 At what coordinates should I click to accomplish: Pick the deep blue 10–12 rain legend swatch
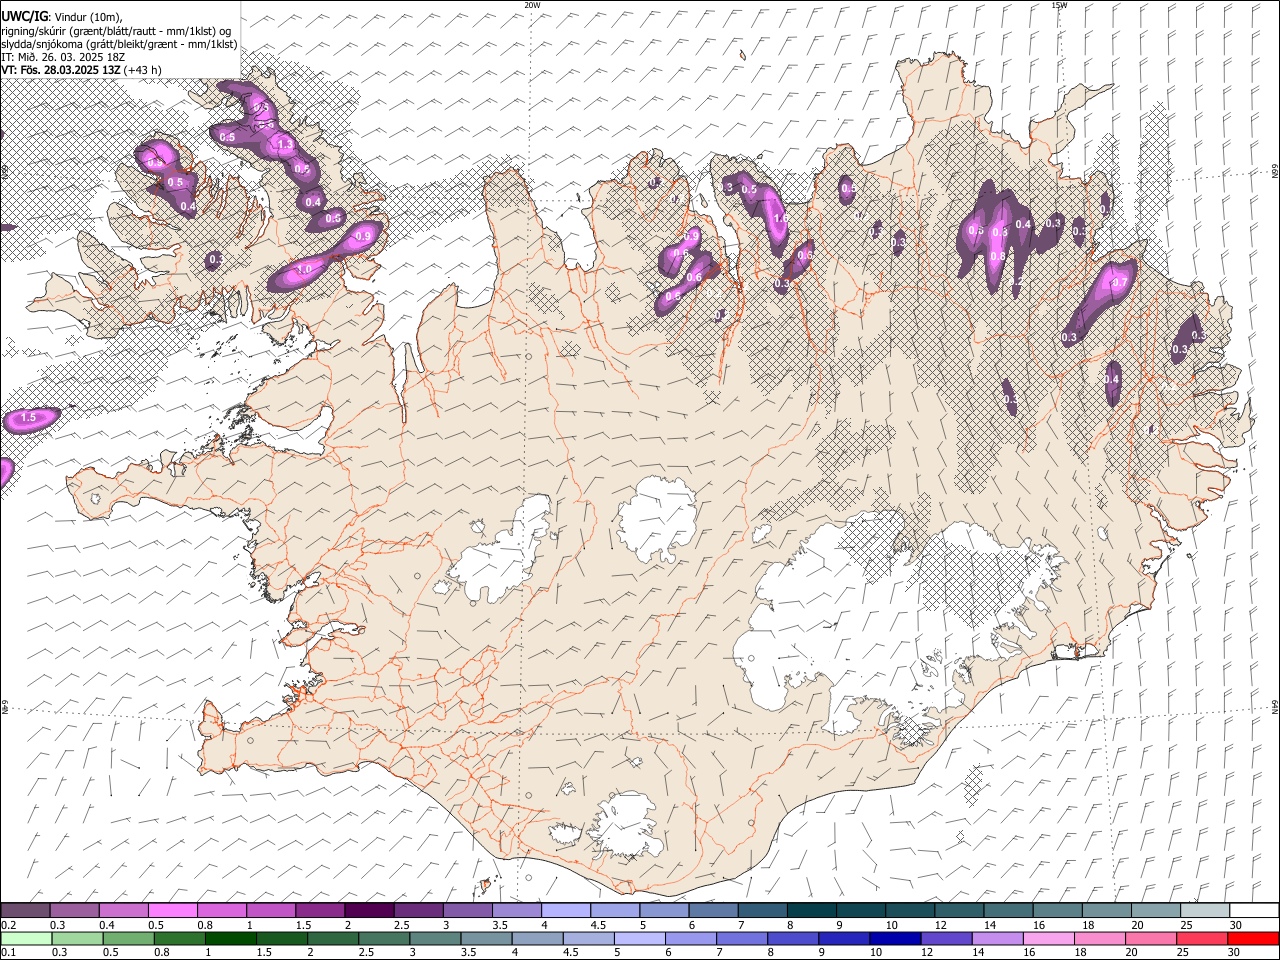[x=894, y=938]
